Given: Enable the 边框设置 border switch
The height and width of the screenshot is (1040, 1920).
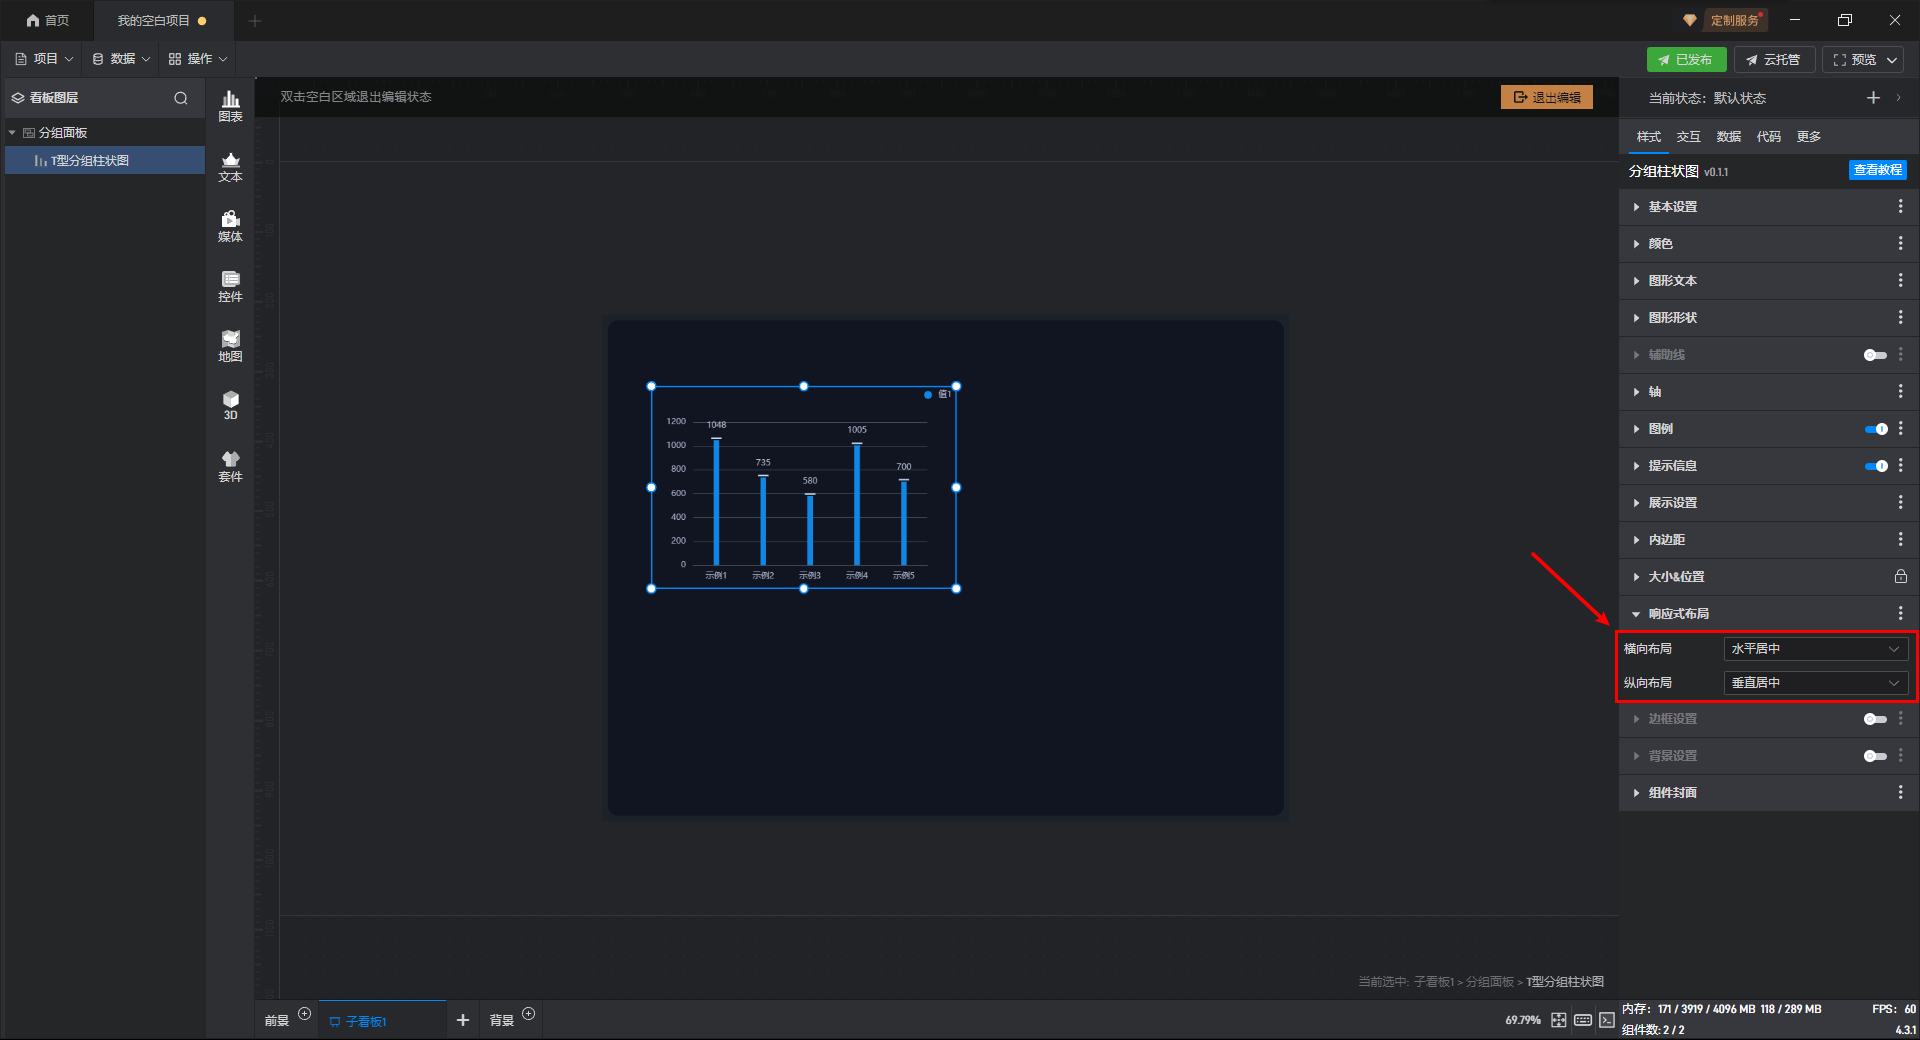Looking at the screenshot, I should [1875, 719].
